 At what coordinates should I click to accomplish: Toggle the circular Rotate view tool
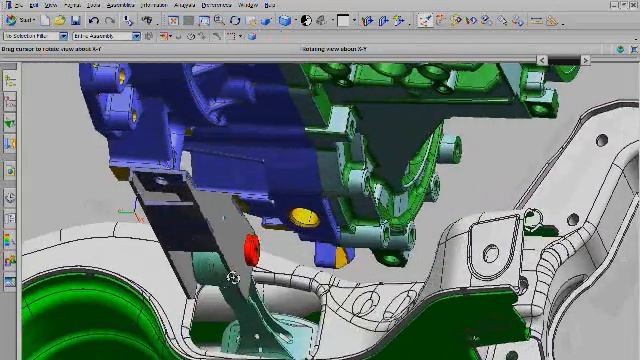tap(235, 20)
